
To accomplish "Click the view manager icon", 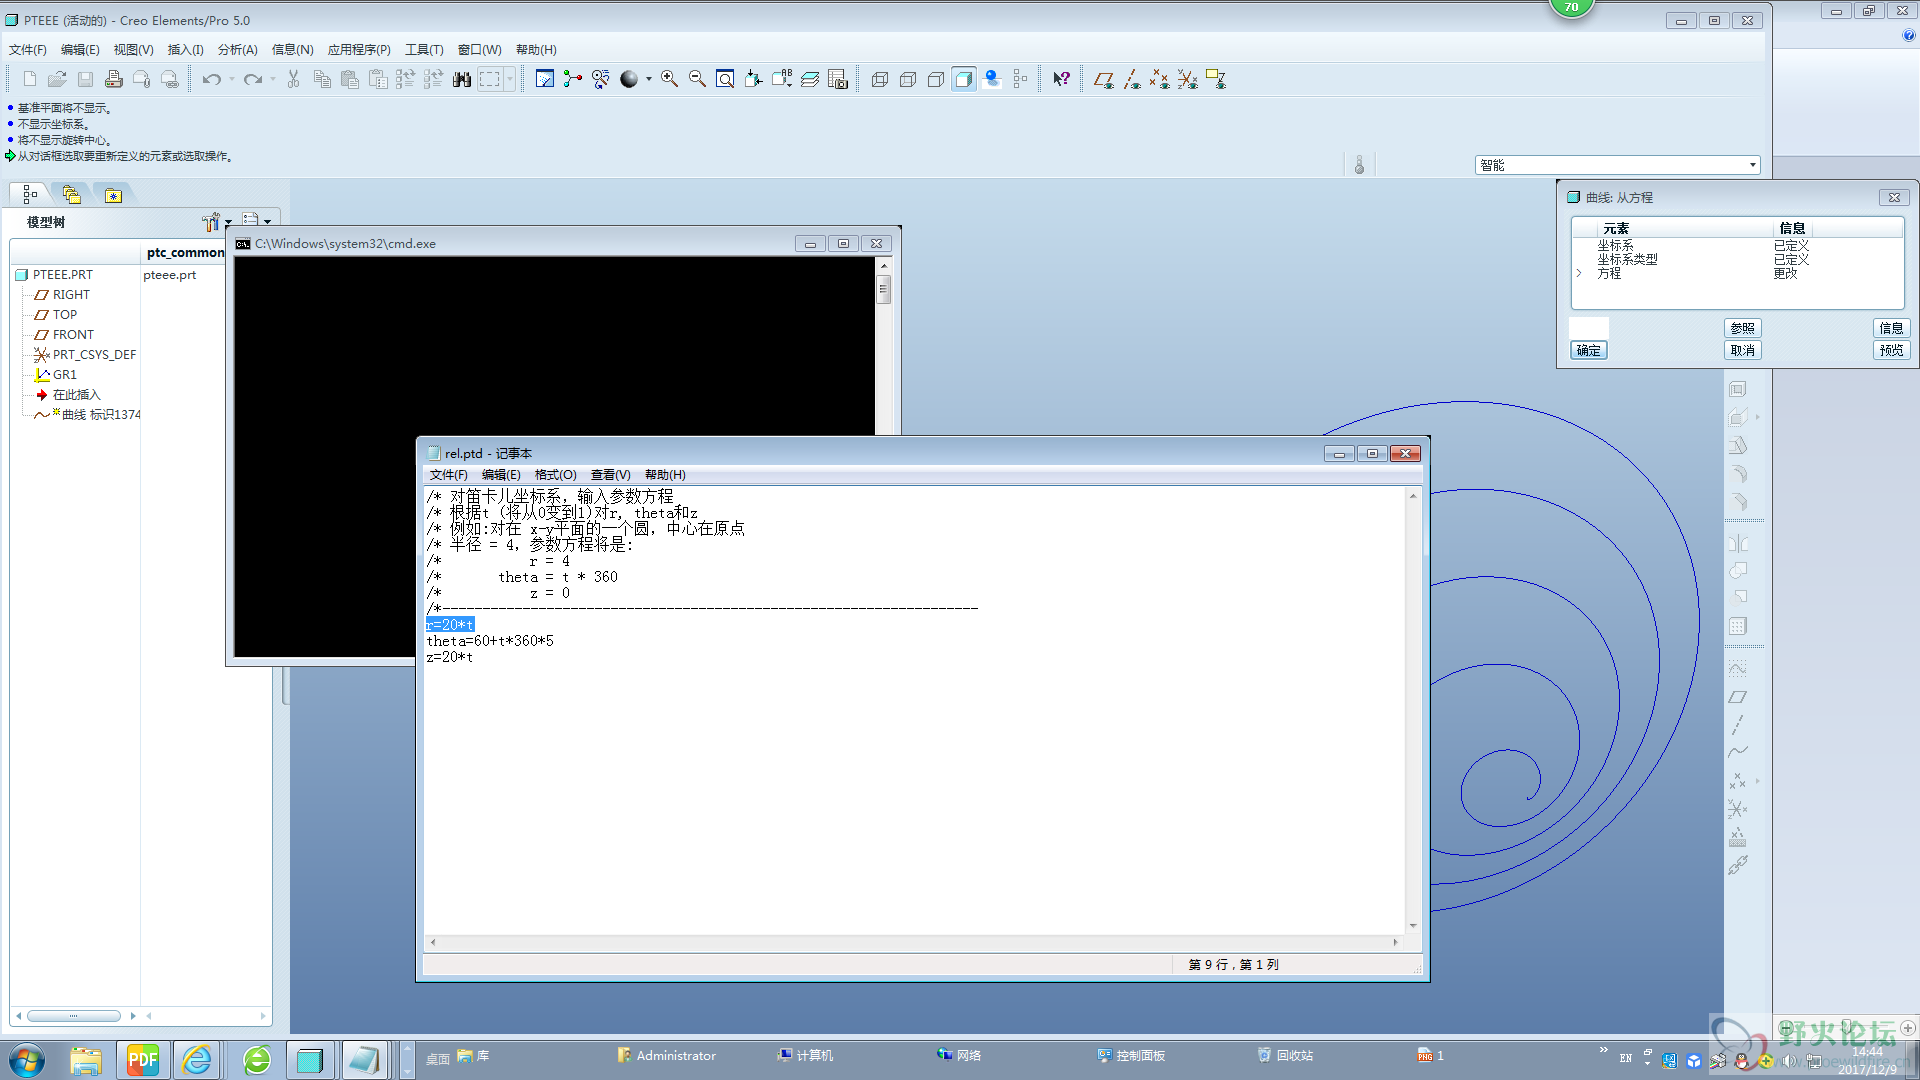I will click(x=838, y=79).
